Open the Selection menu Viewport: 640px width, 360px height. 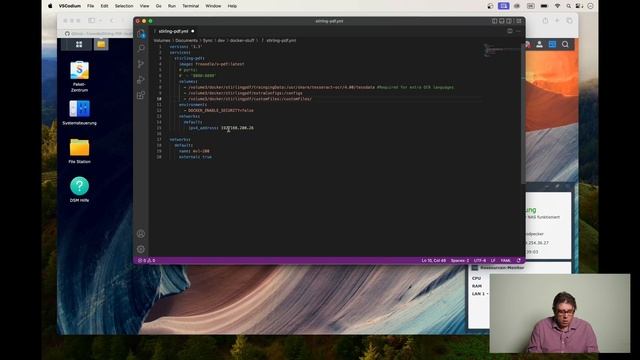click(x=124, y=6)
